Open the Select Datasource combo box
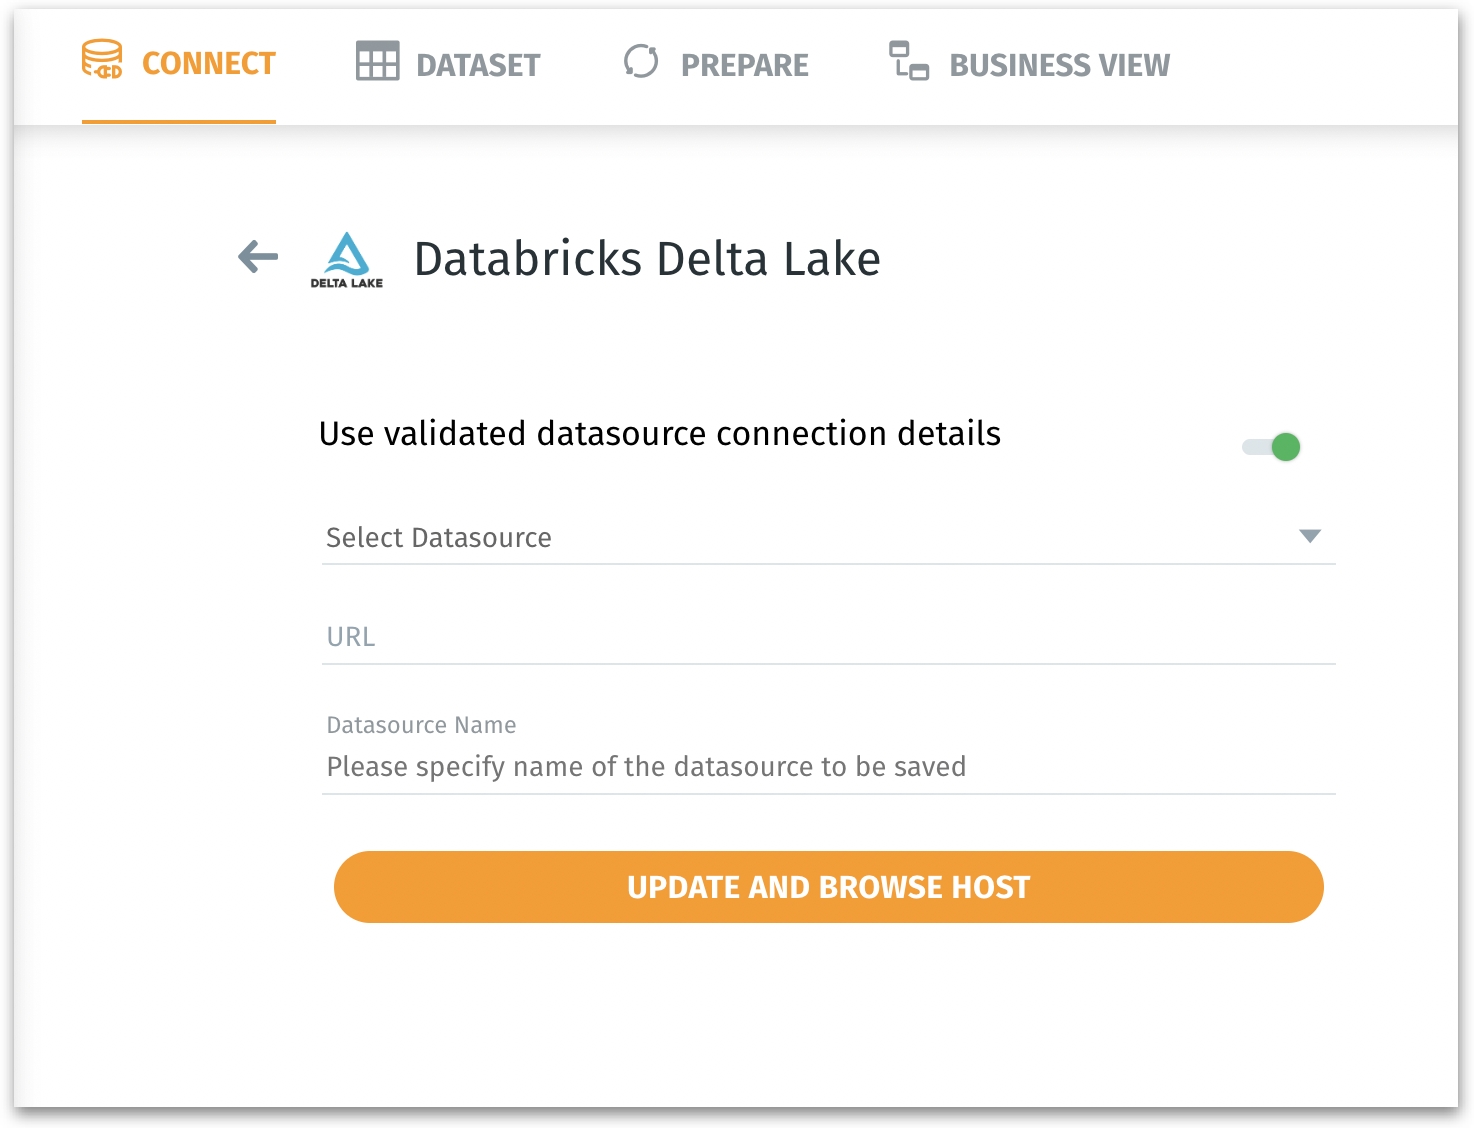The image size is (1474, 1128). point(800,538)
